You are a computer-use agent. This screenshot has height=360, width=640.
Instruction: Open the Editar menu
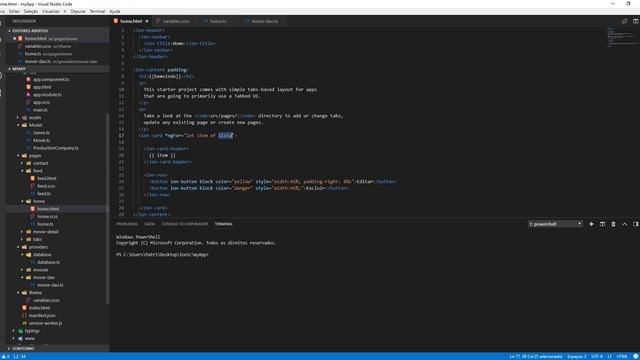pos(14,11)
